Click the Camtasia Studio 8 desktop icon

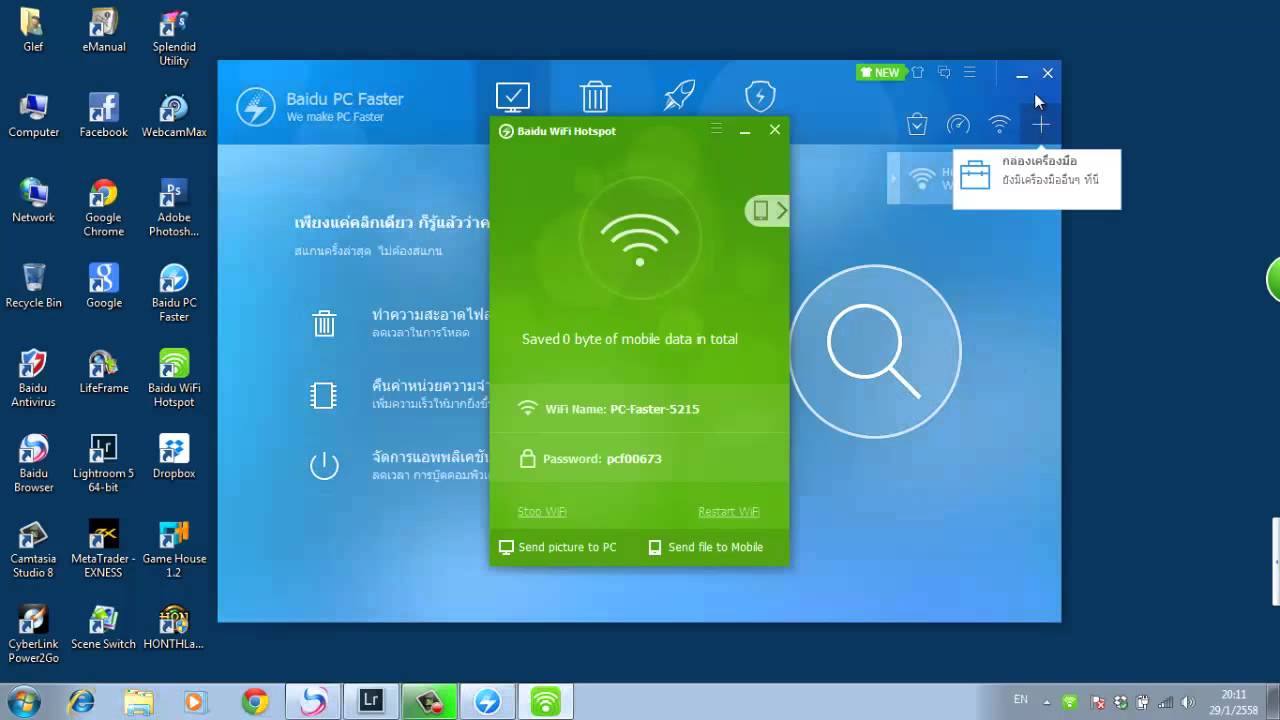tap(33, 549)
